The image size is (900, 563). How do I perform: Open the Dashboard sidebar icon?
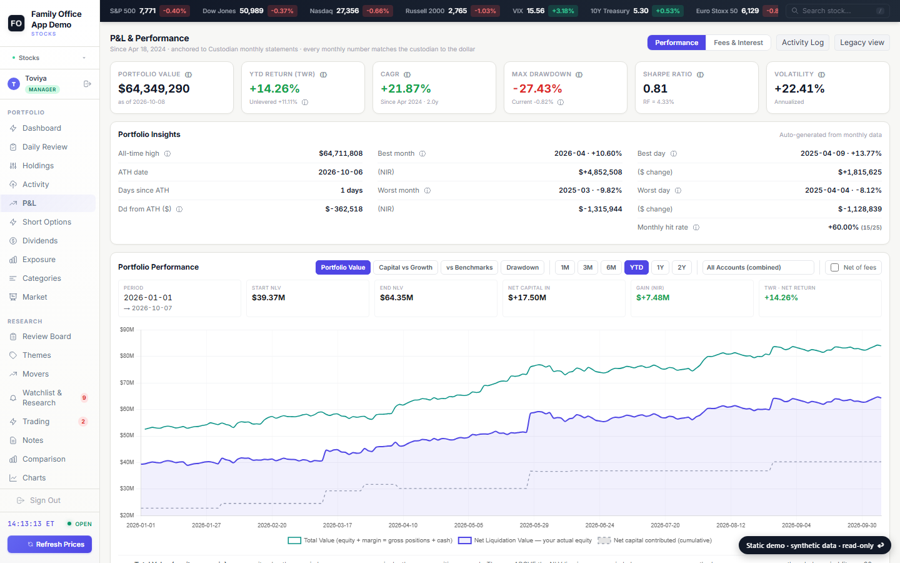[x=13, y=128]
